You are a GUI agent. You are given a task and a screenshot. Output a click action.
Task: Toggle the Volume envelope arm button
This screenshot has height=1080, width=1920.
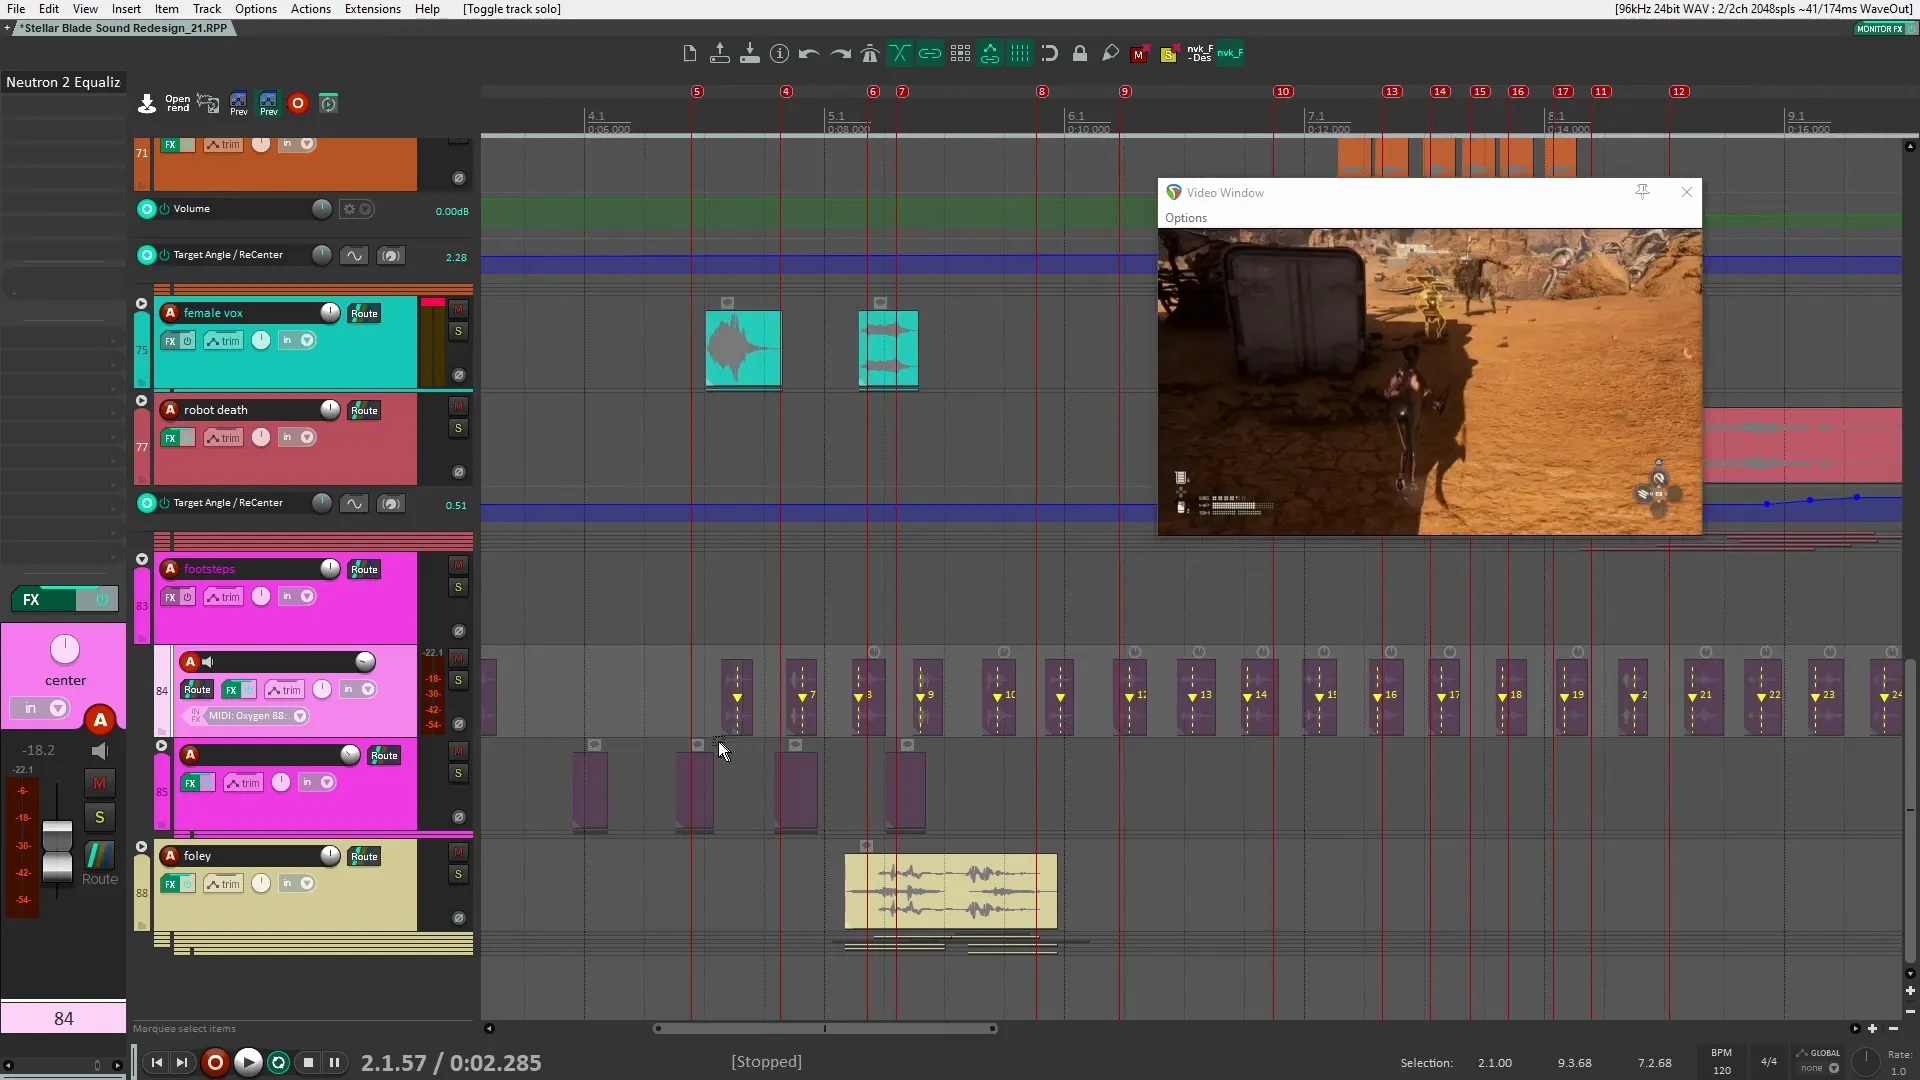147,209
